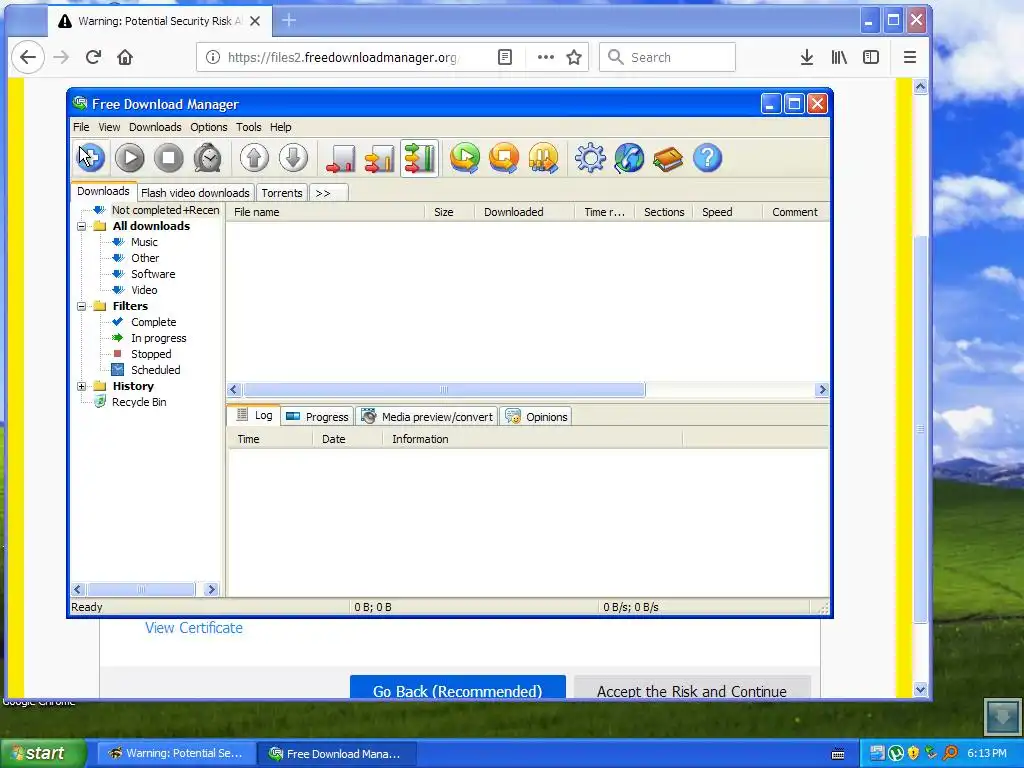Stop downloads using the stop icon

[x=168, y=158]
